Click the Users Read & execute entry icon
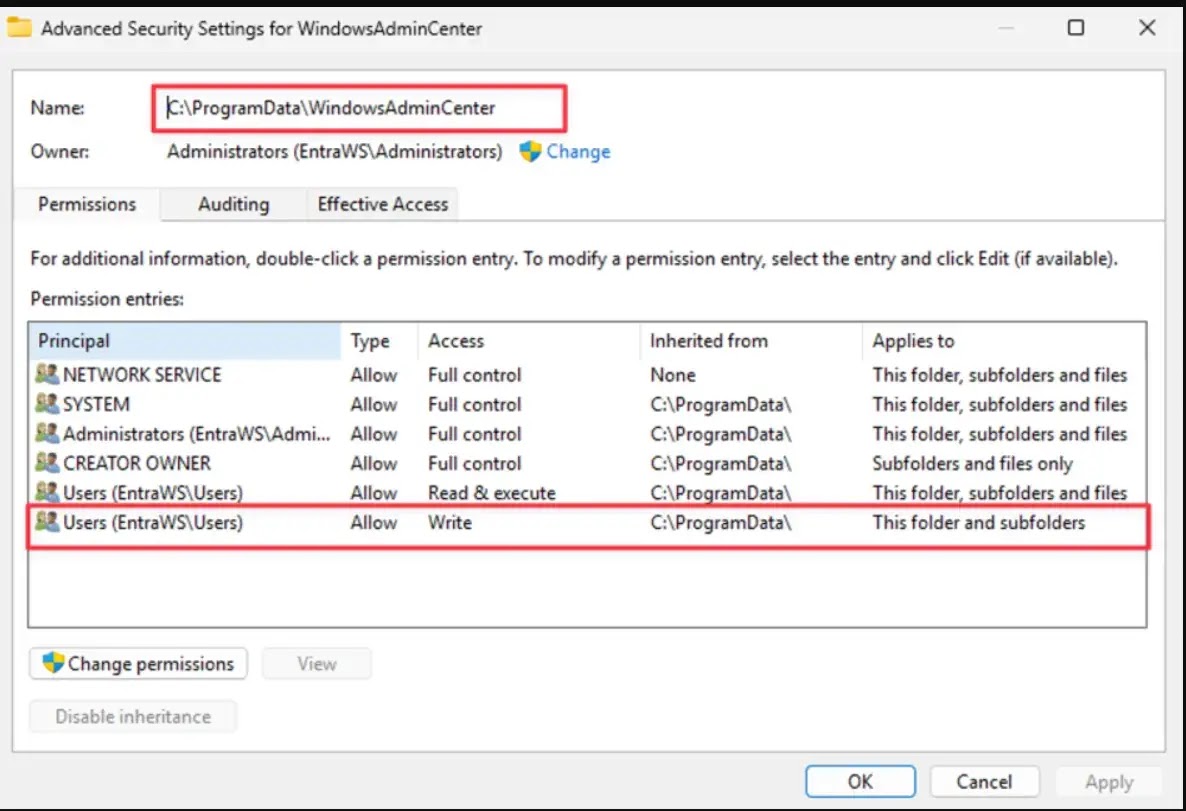1186x811 pixels. point(47,493)
